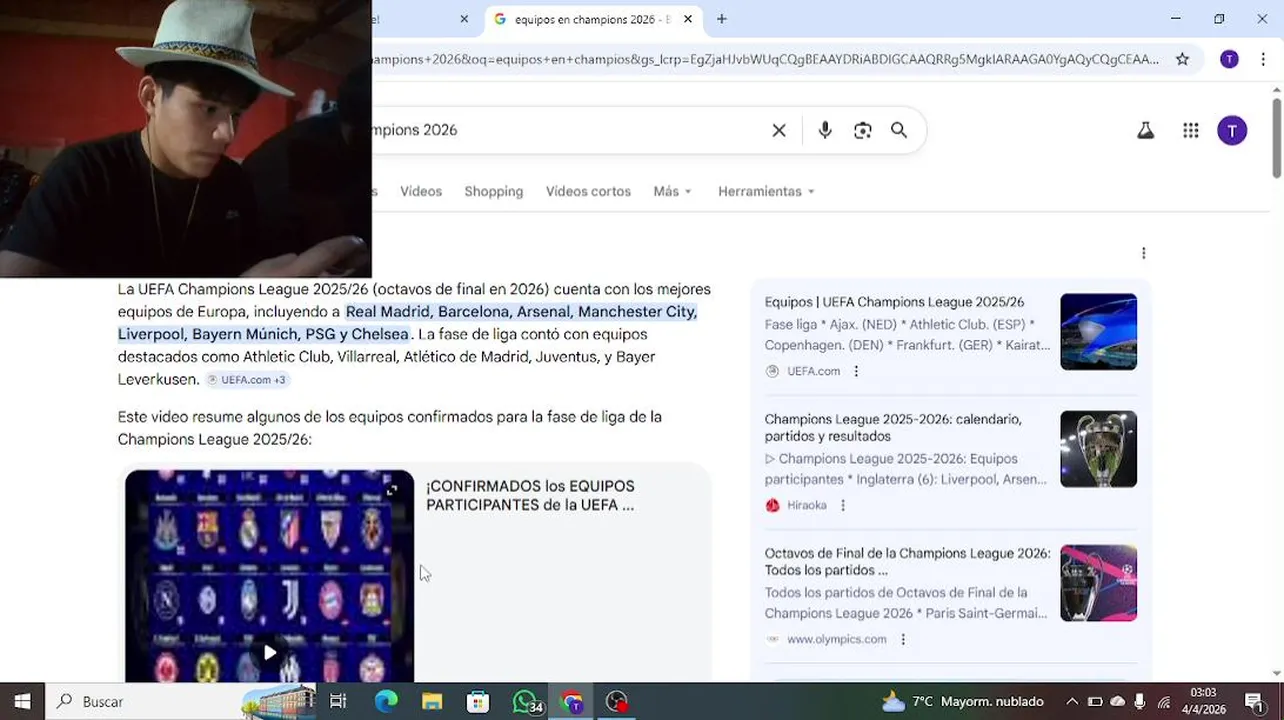
Task: Switch to Chrome on the taskbar
Action: coord(572,701)
